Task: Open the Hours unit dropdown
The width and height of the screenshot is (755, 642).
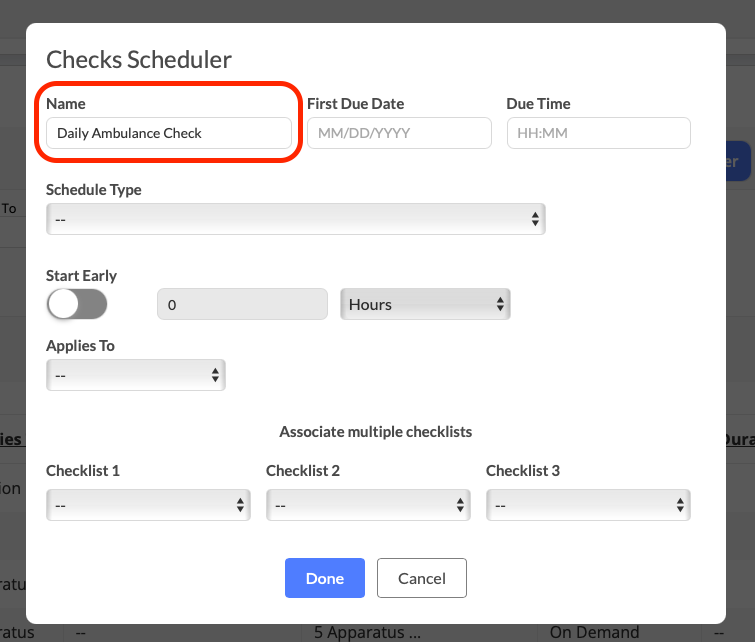Action: (x=425, y=304)
